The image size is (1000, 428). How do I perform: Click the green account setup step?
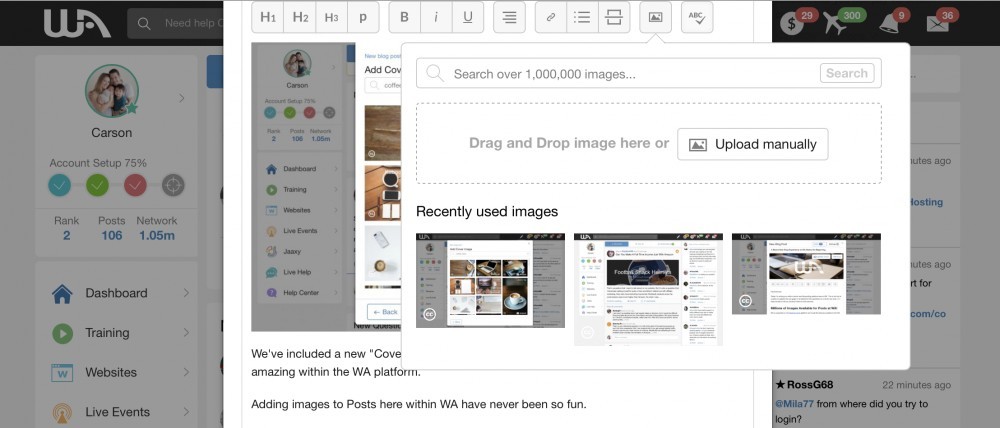98,186
